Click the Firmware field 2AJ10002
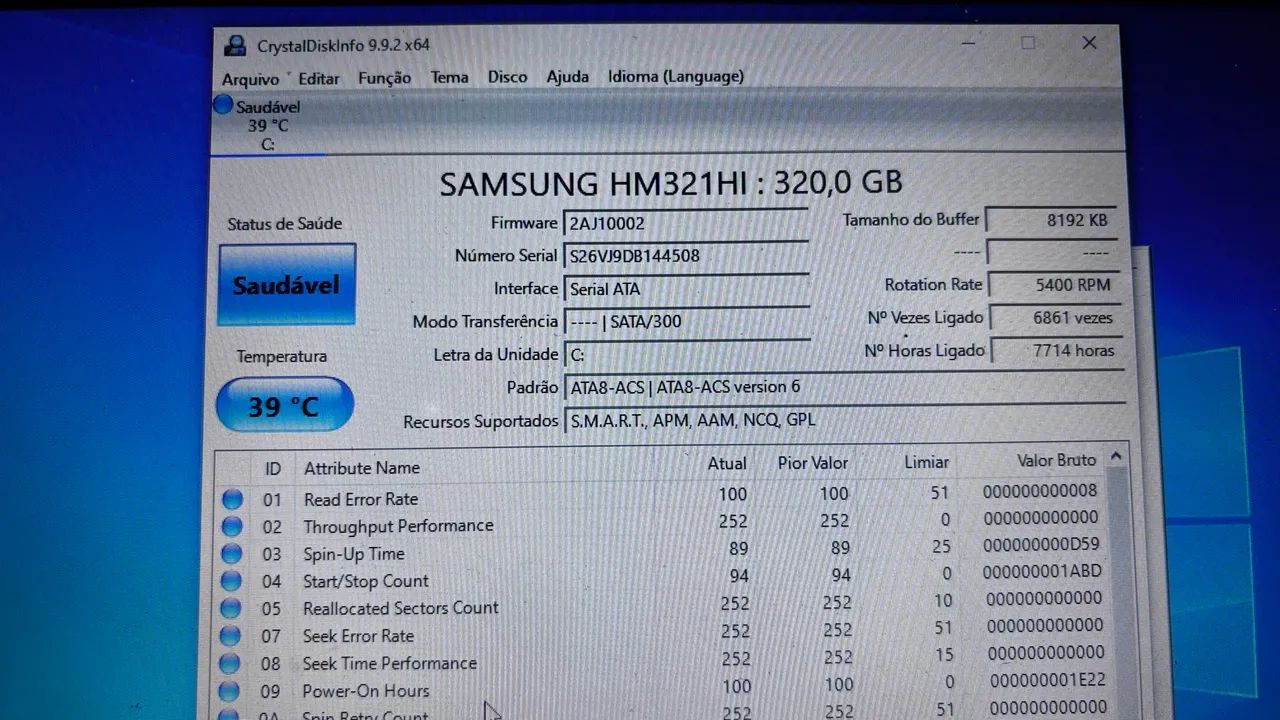This screenshot has height=720, width=1280. click(686, 223)
